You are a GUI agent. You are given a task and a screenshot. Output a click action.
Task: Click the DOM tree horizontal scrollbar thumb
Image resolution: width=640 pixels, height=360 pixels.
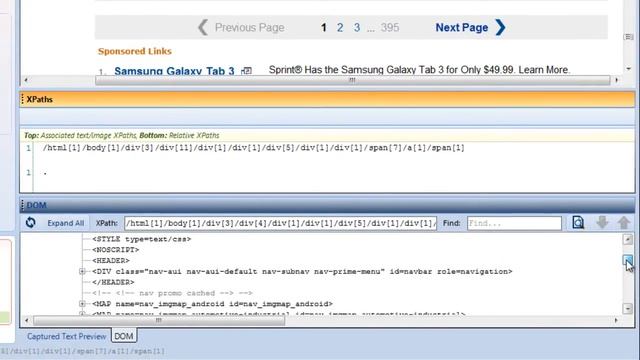click(159, 320)
